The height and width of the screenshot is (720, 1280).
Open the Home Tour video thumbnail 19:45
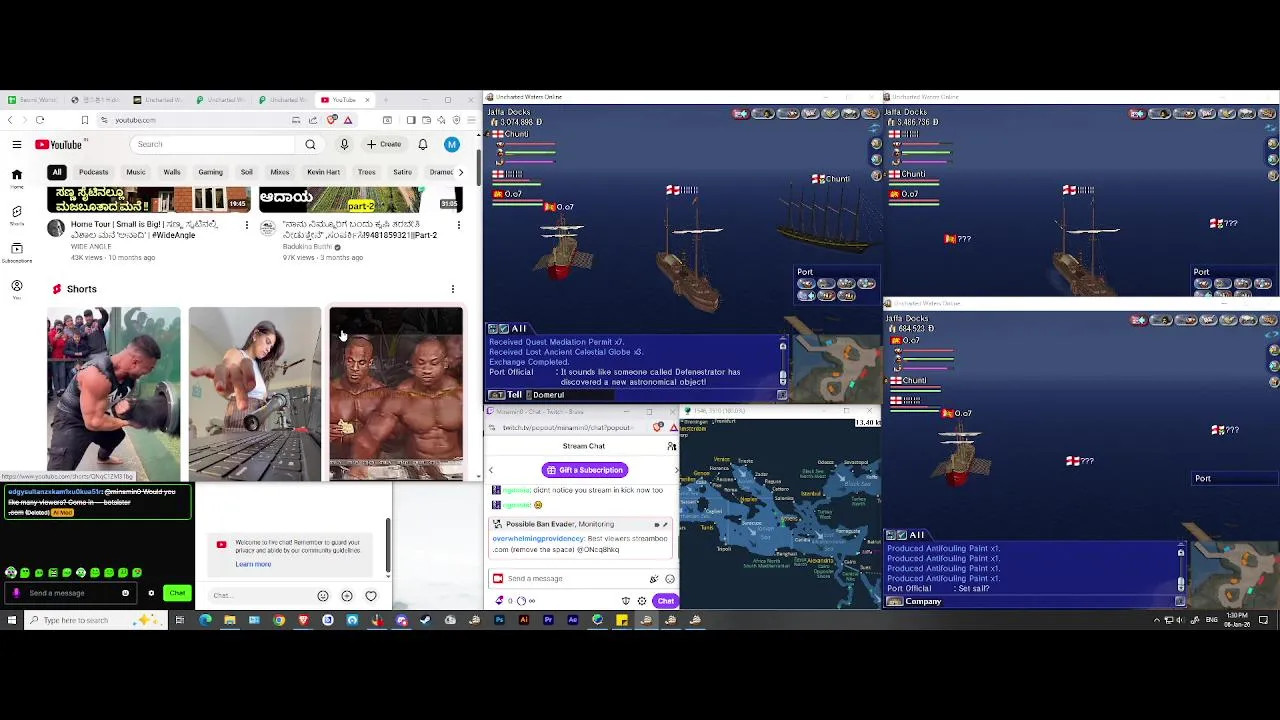pos(150,199)
